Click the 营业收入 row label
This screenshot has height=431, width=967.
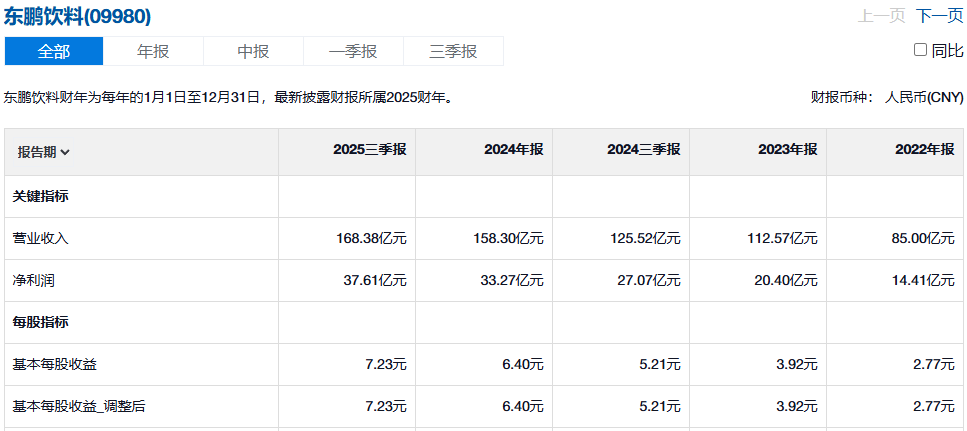pos(41,239)
